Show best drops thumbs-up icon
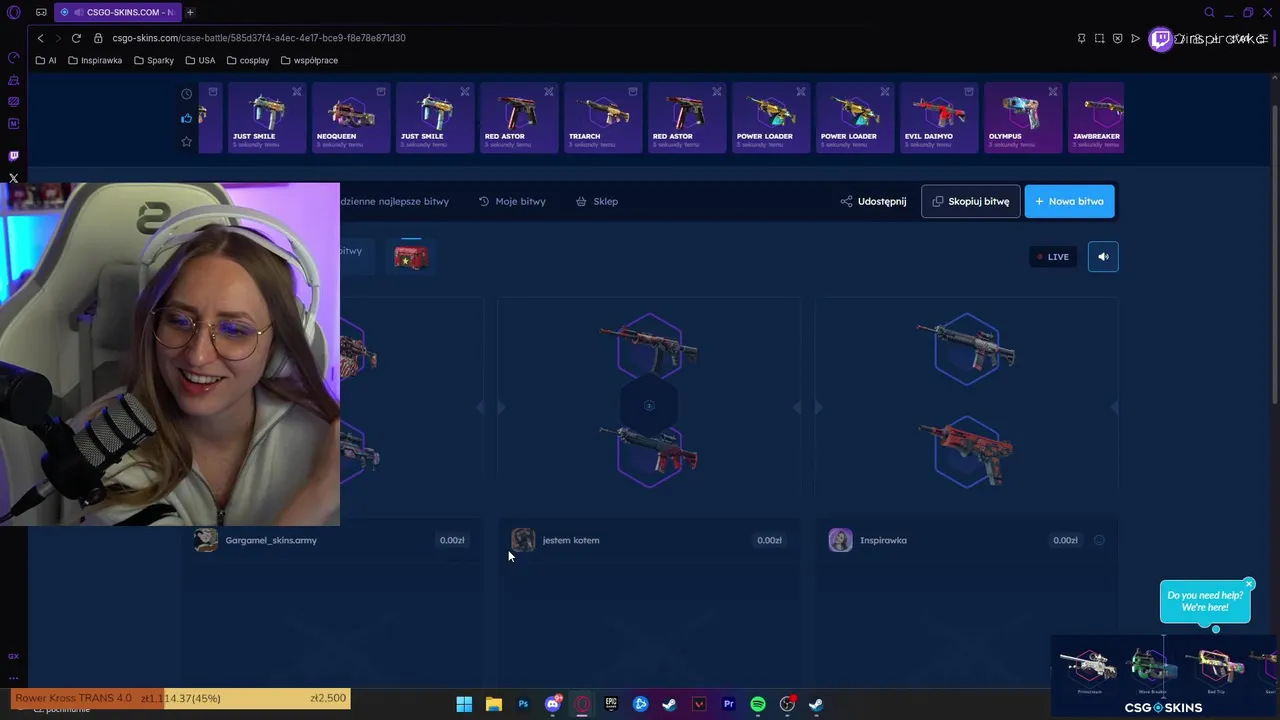Viewport: 1280px width, 720px height. (x=186, y=118)
